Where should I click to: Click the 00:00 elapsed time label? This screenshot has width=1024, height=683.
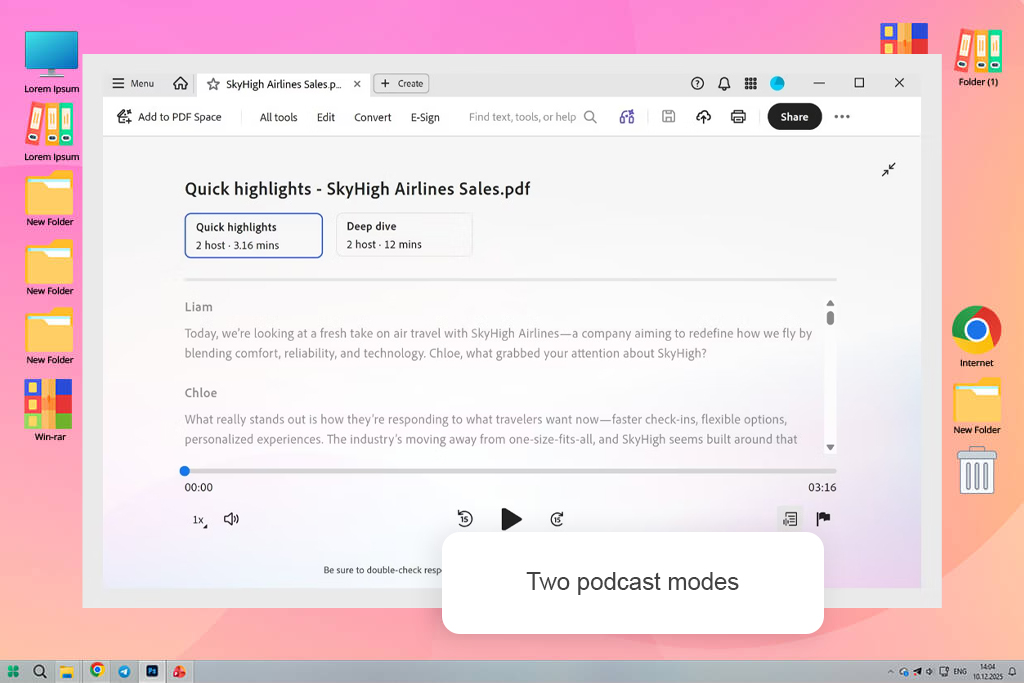pos(199,487)
